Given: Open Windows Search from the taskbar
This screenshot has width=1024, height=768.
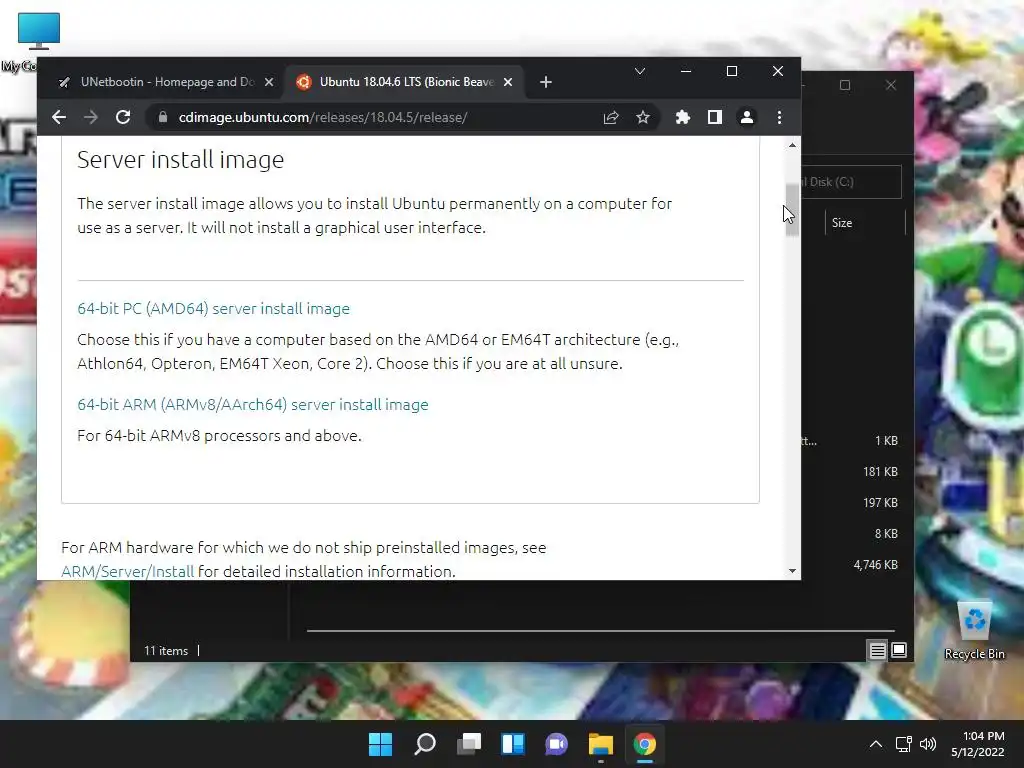Looking at the screenshot, I should pos(425,744).
